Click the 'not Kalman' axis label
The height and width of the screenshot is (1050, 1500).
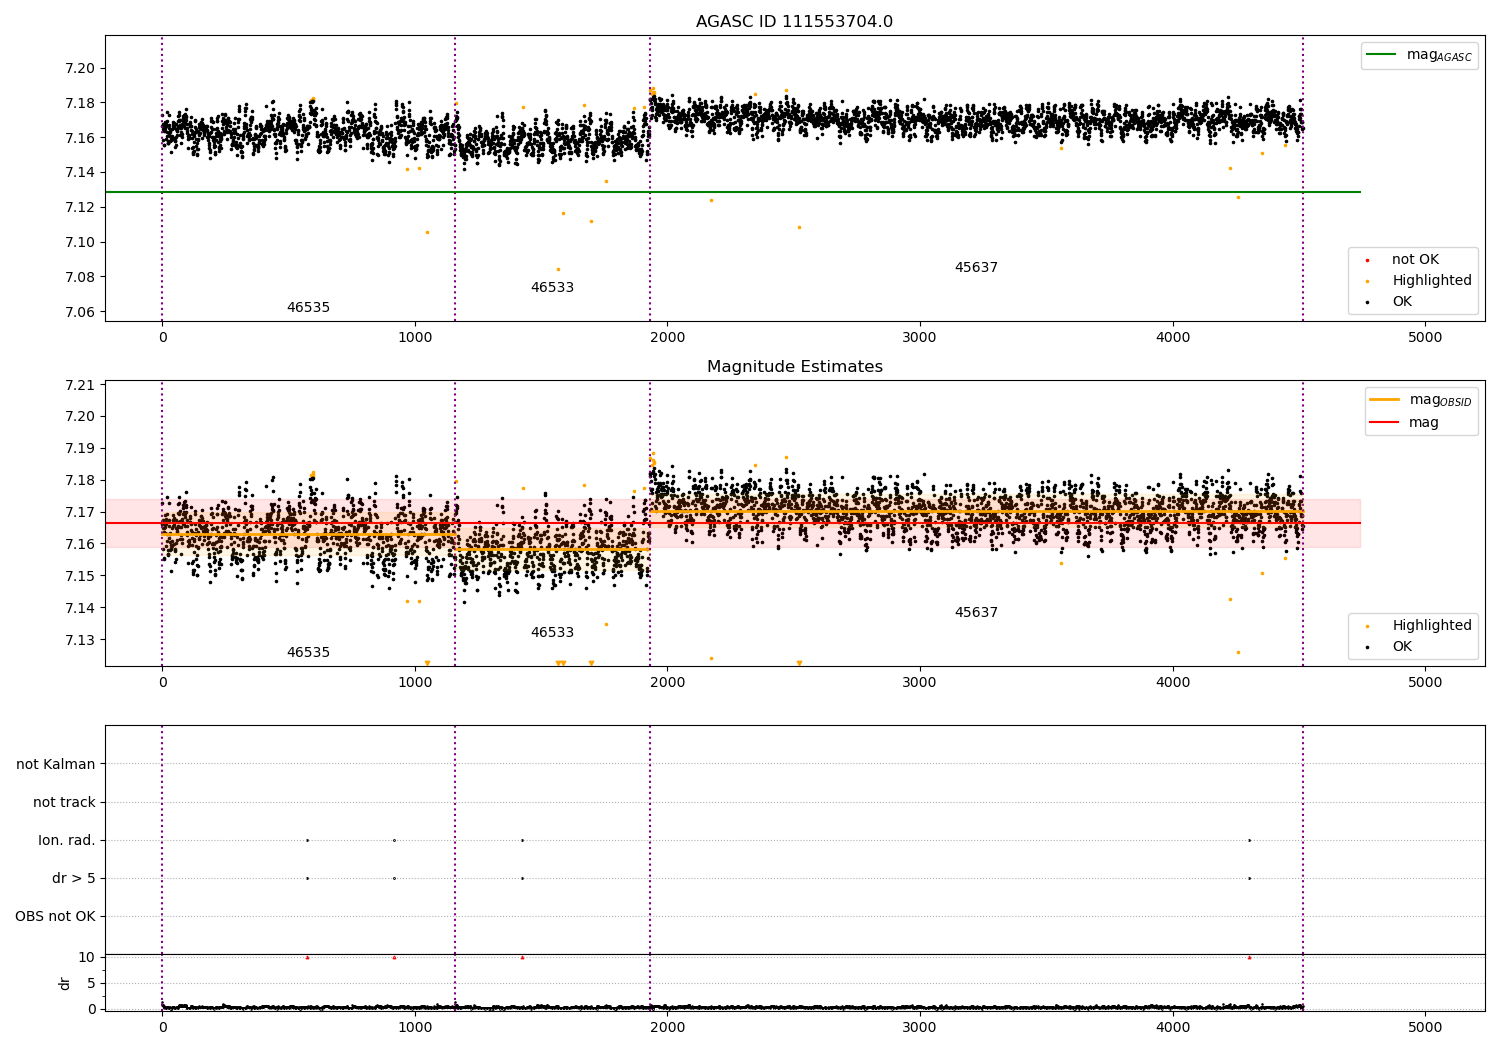pyautogui.click(x=56, y=764)
